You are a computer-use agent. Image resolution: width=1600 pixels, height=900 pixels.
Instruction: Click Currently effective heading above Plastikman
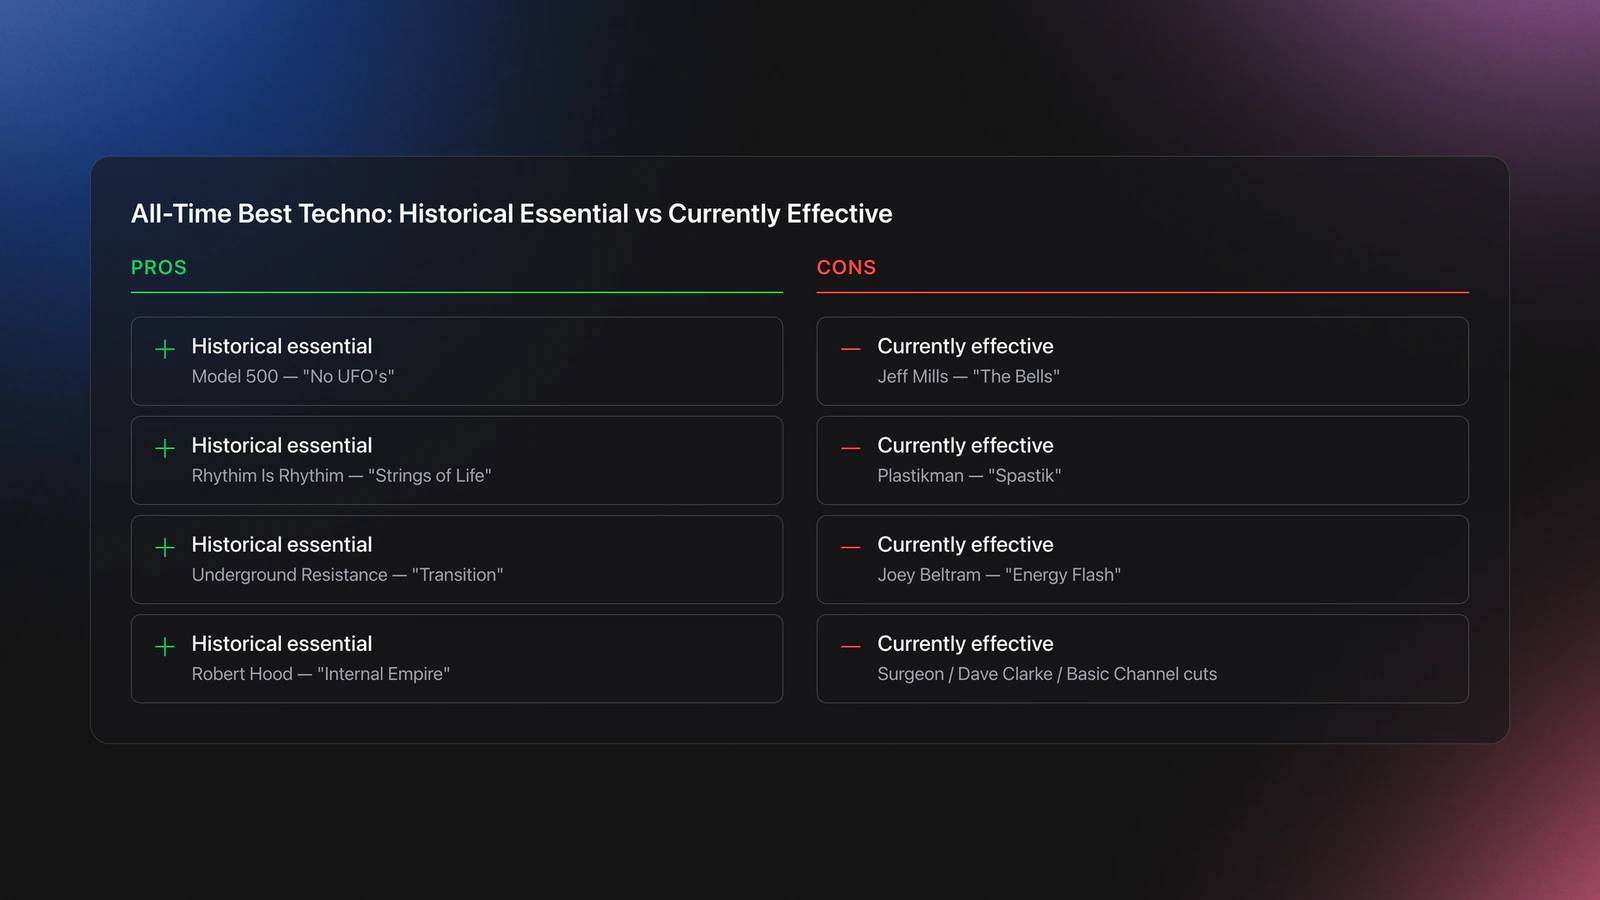[966, 445]
